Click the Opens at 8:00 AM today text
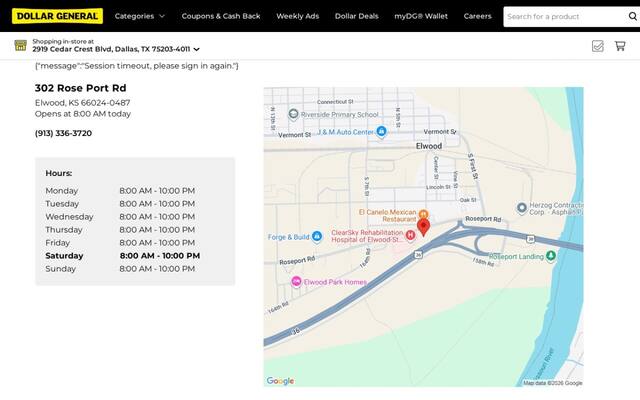The image size is (640, 400). tap(83, 113)
